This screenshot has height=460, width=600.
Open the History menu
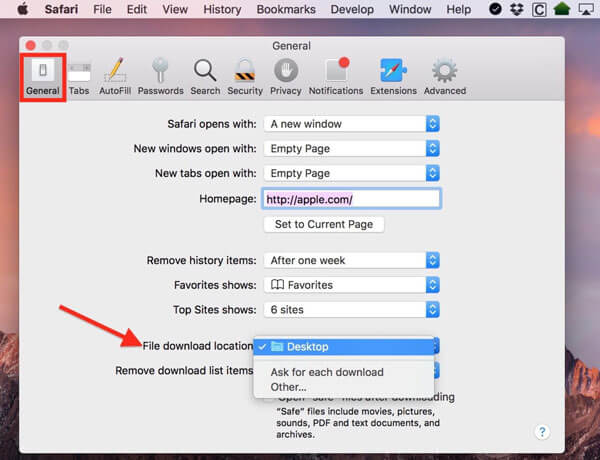tap(222, 9)
